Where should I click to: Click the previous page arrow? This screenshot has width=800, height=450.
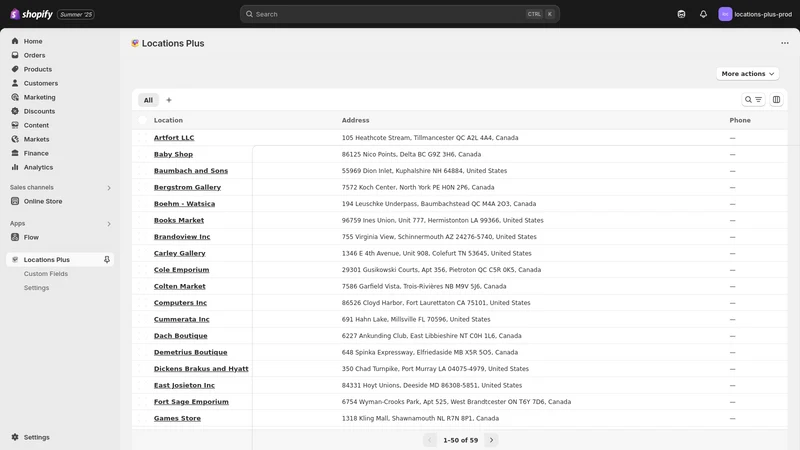(430, 440)
